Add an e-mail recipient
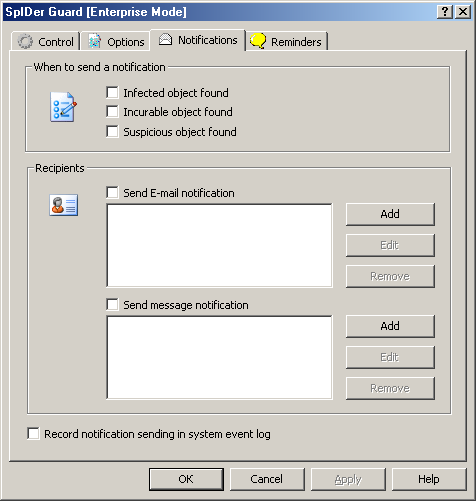This screenshot has height=501, width=476. pyautogui.click(x=390, y=214)
